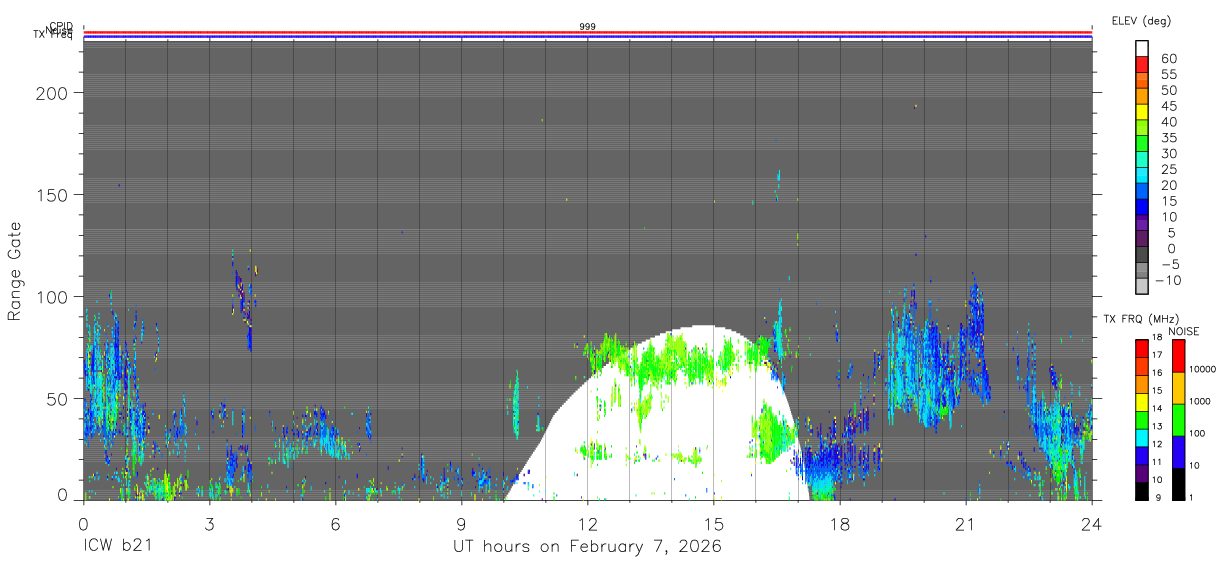Image resolution: width=1228 pixels, height=567 pixels.
Task: Pick the yellow swatch in TX FRQ legend
Action: tap(1142, 402)
